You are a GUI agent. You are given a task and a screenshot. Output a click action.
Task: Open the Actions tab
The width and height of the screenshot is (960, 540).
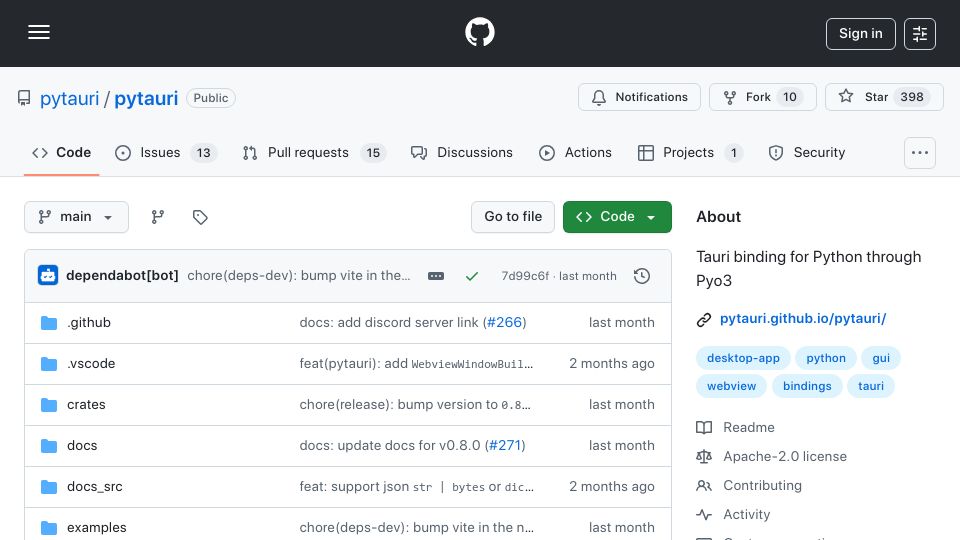(x=575, y=152)
